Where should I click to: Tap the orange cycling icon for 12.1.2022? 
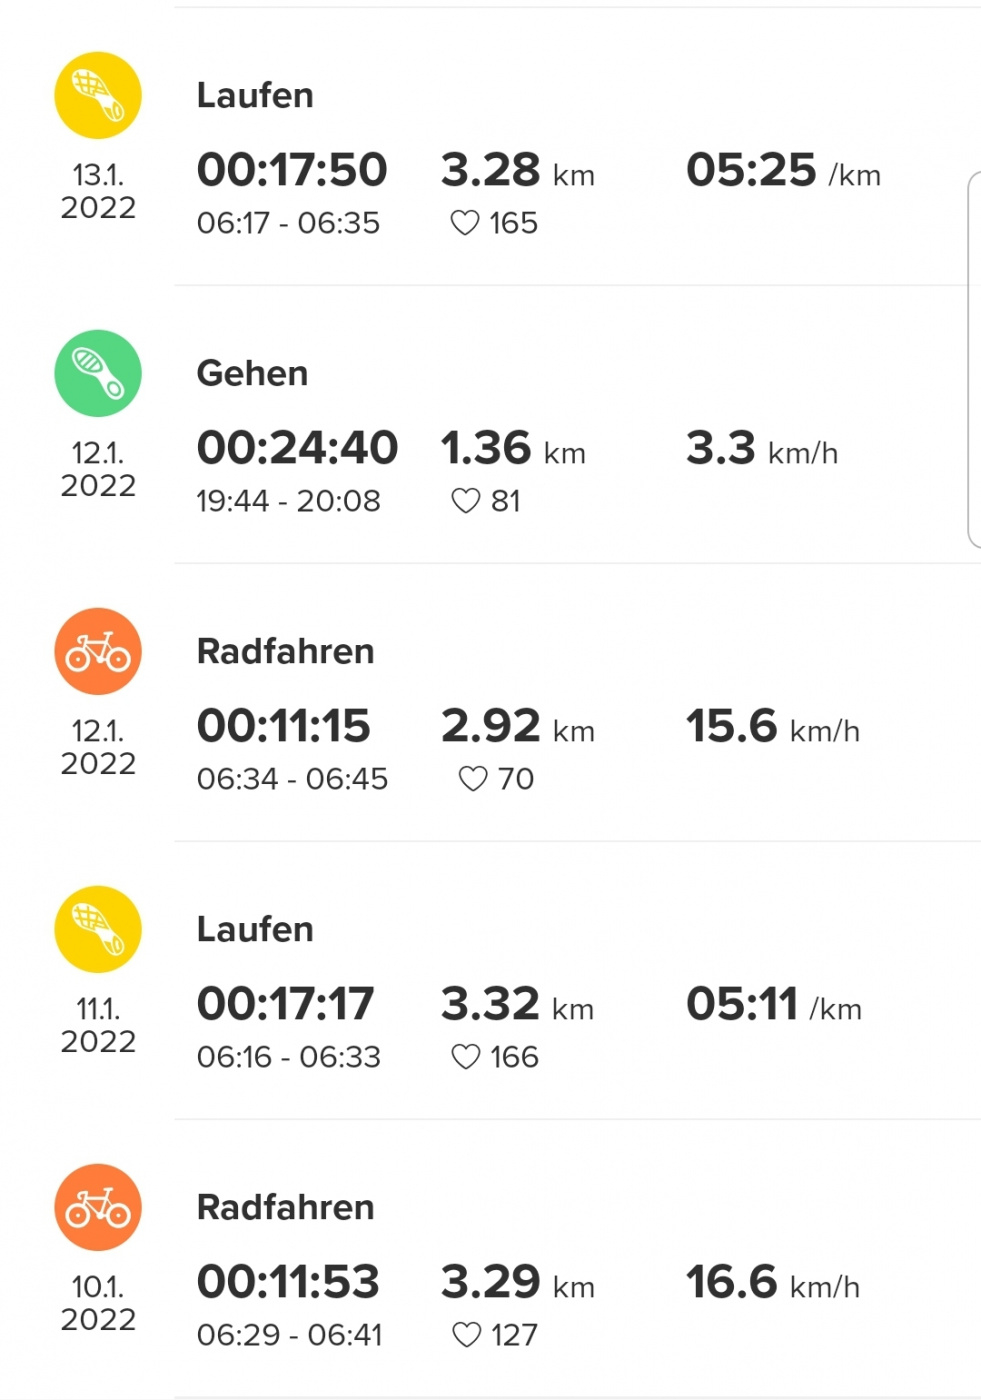click(x=98, y=651)
